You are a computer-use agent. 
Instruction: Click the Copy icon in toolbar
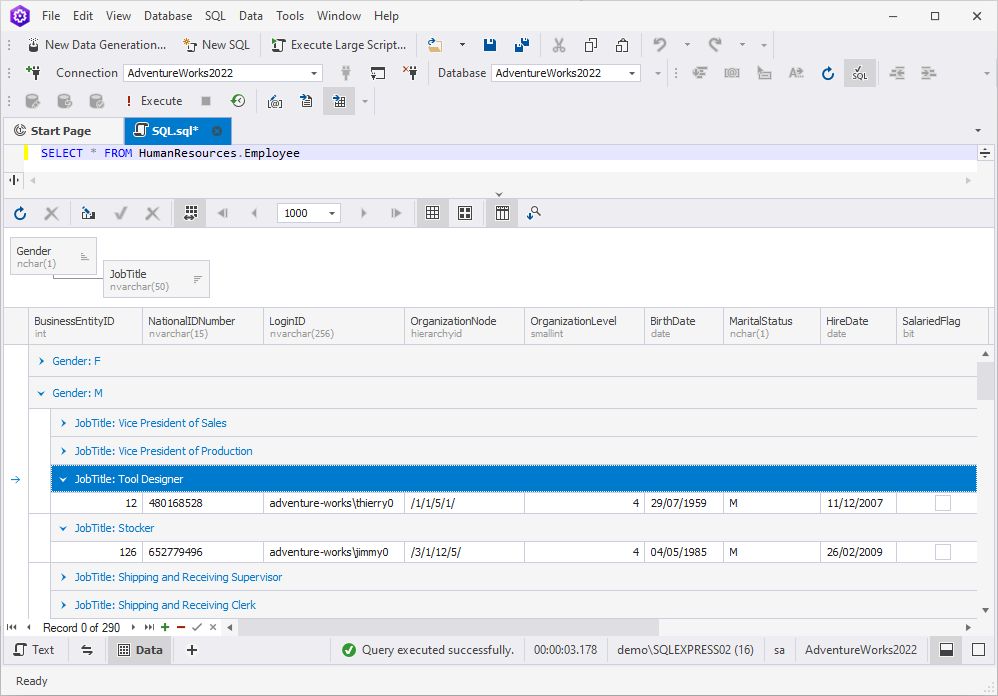click(591, 45)
